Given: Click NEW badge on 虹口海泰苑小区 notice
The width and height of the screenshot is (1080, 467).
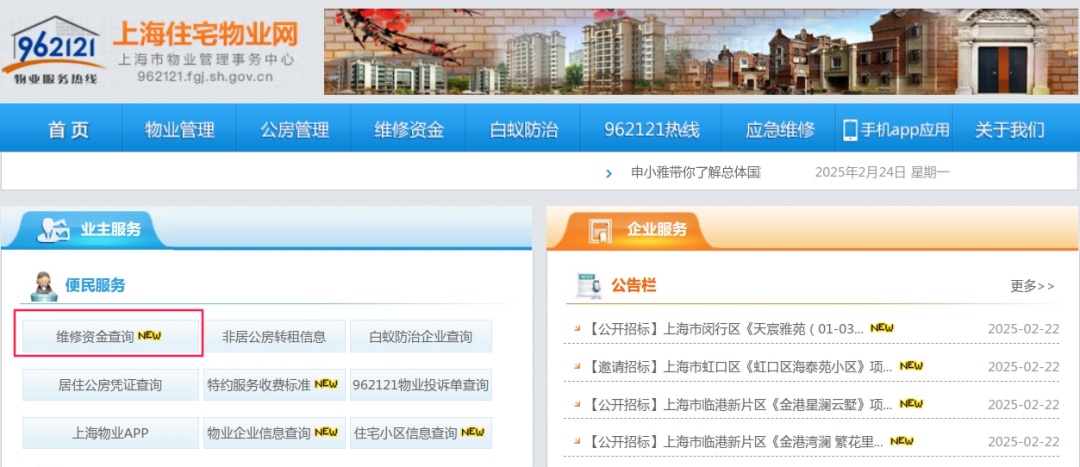Looking at the screenshot, I should tap(911, 366).
